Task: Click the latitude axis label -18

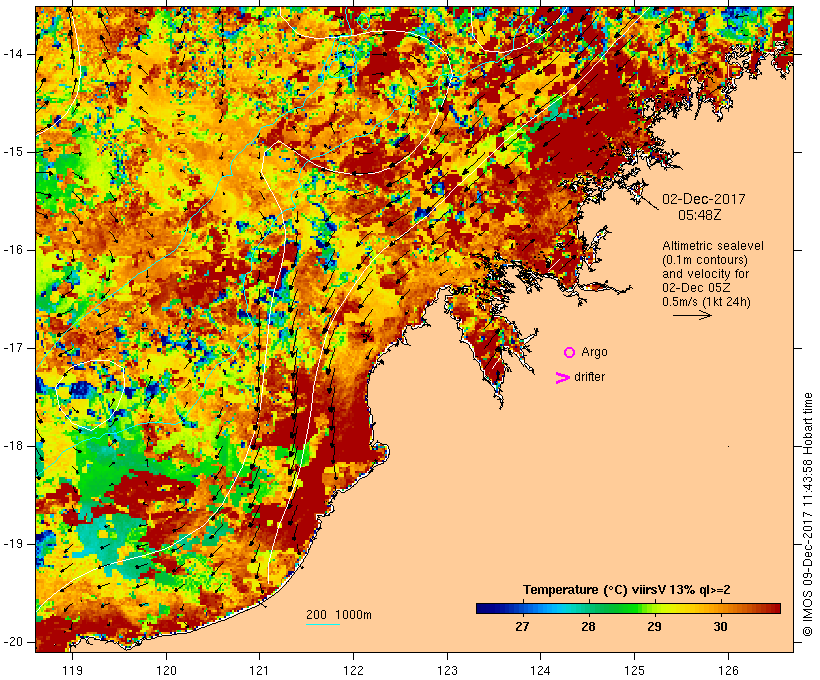Action: click(13, 446)
